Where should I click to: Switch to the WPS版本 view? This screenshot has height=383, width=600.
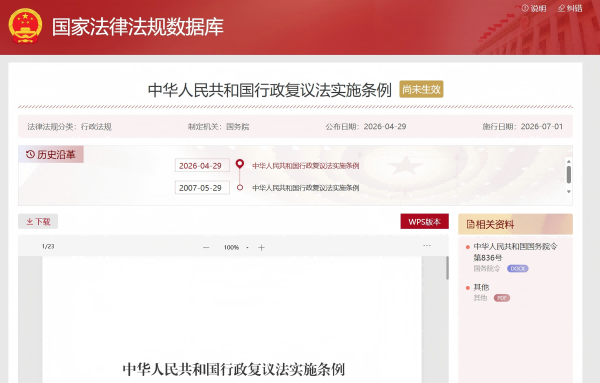coord(424,222)
